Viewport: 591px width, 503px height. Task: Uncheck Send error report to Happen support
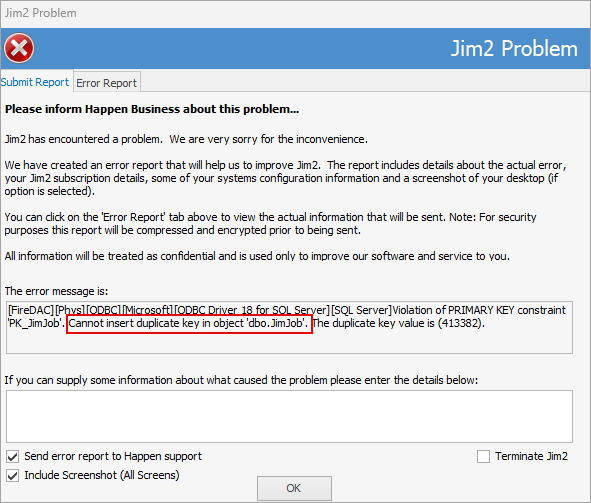(x=12, y=457)
